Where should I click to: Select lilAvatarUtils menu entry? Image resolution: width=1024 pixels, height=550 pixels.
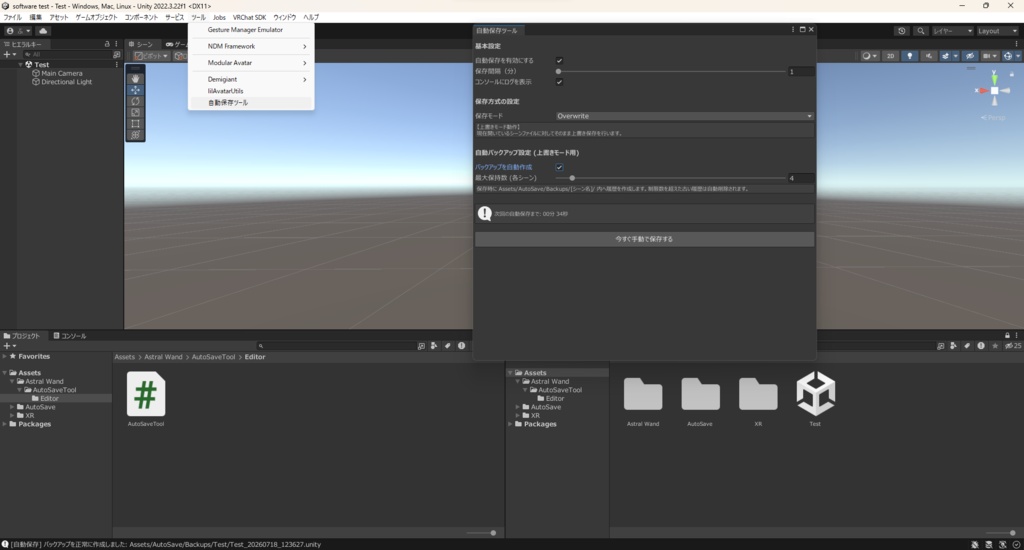(x=225, y=91)
